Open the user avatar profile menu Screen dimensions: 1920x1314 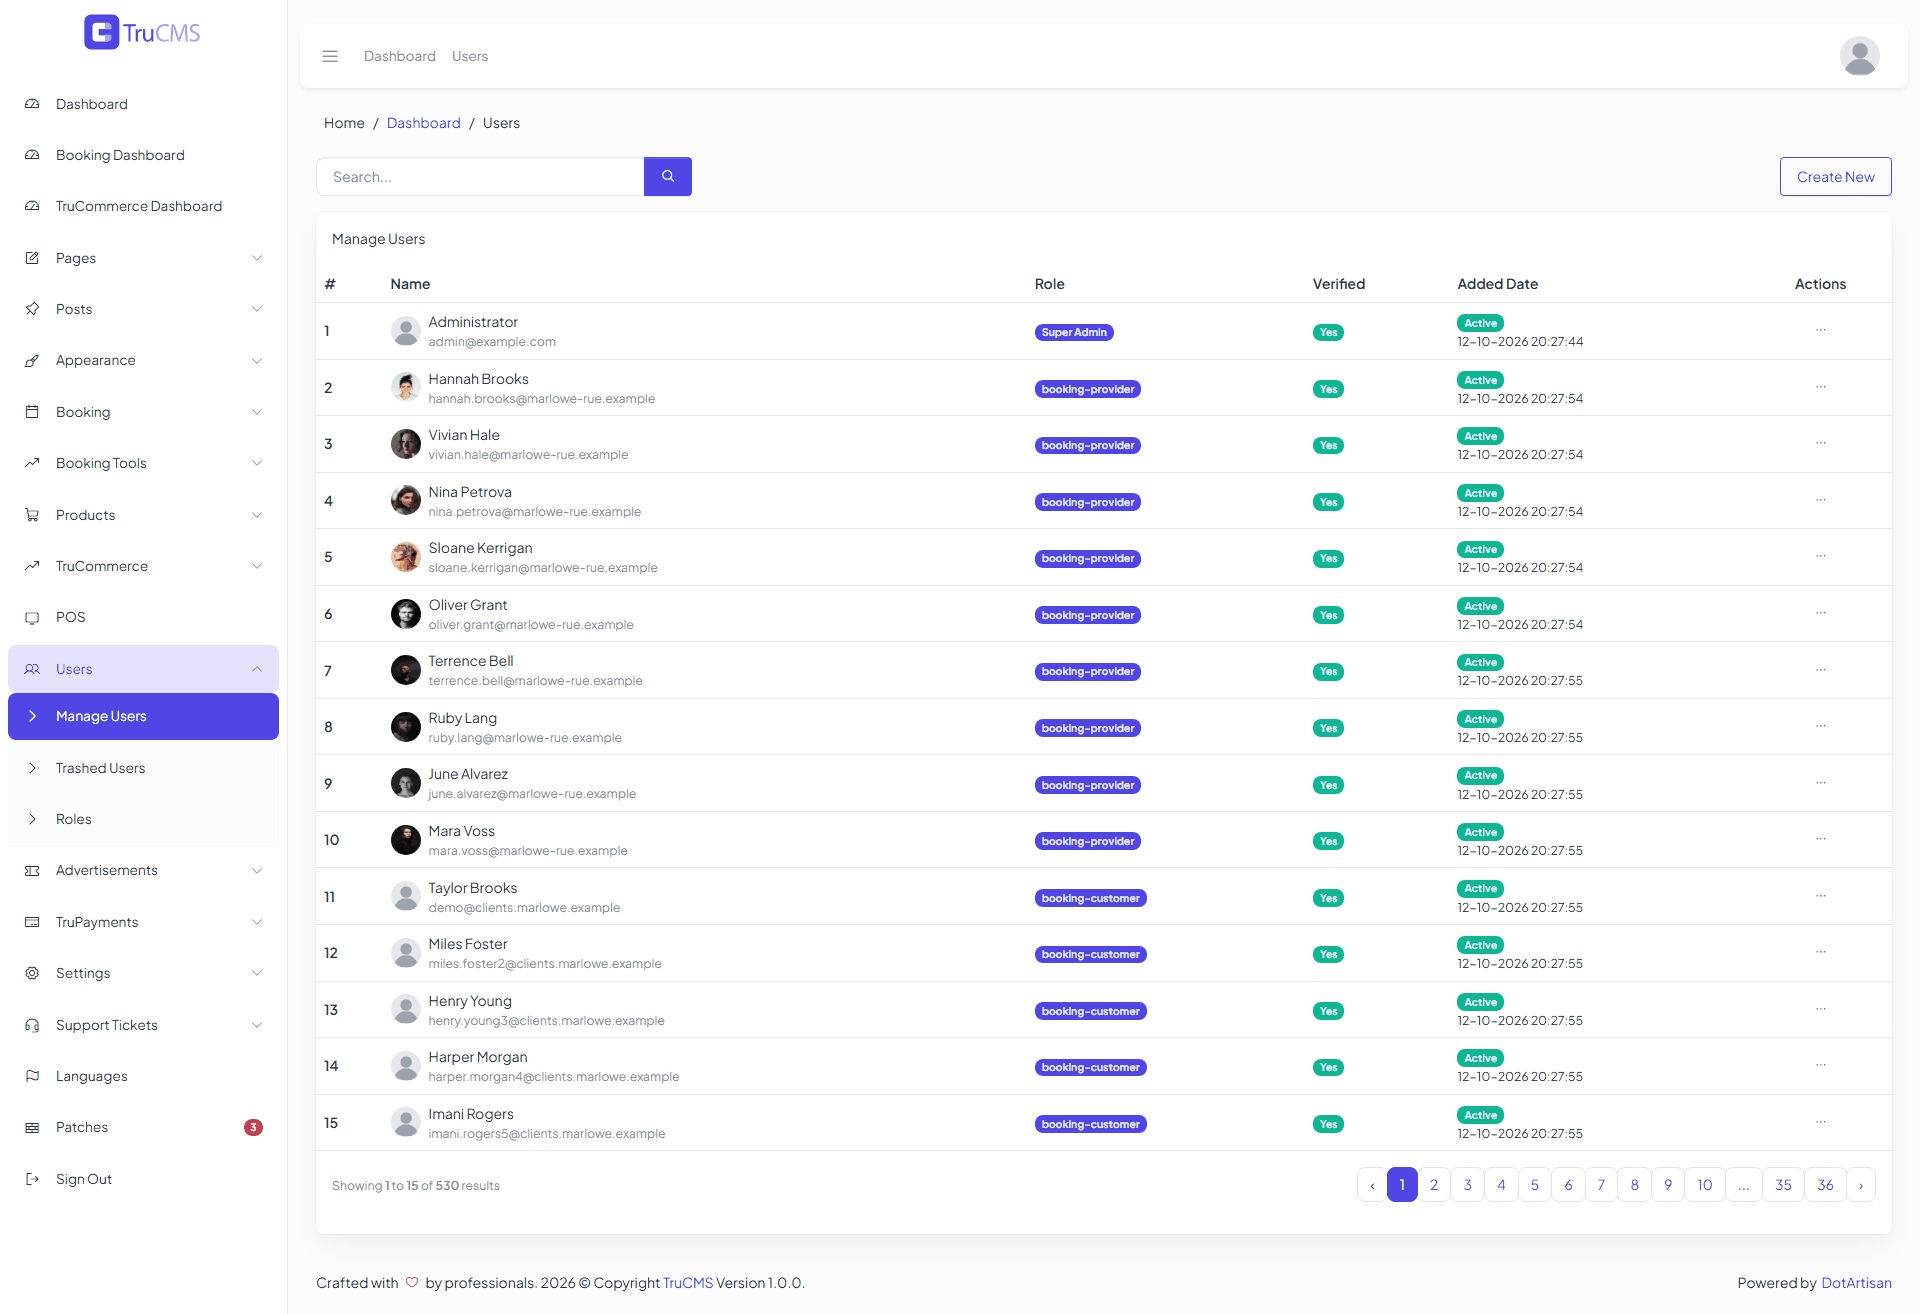[x=1859, y=56]
